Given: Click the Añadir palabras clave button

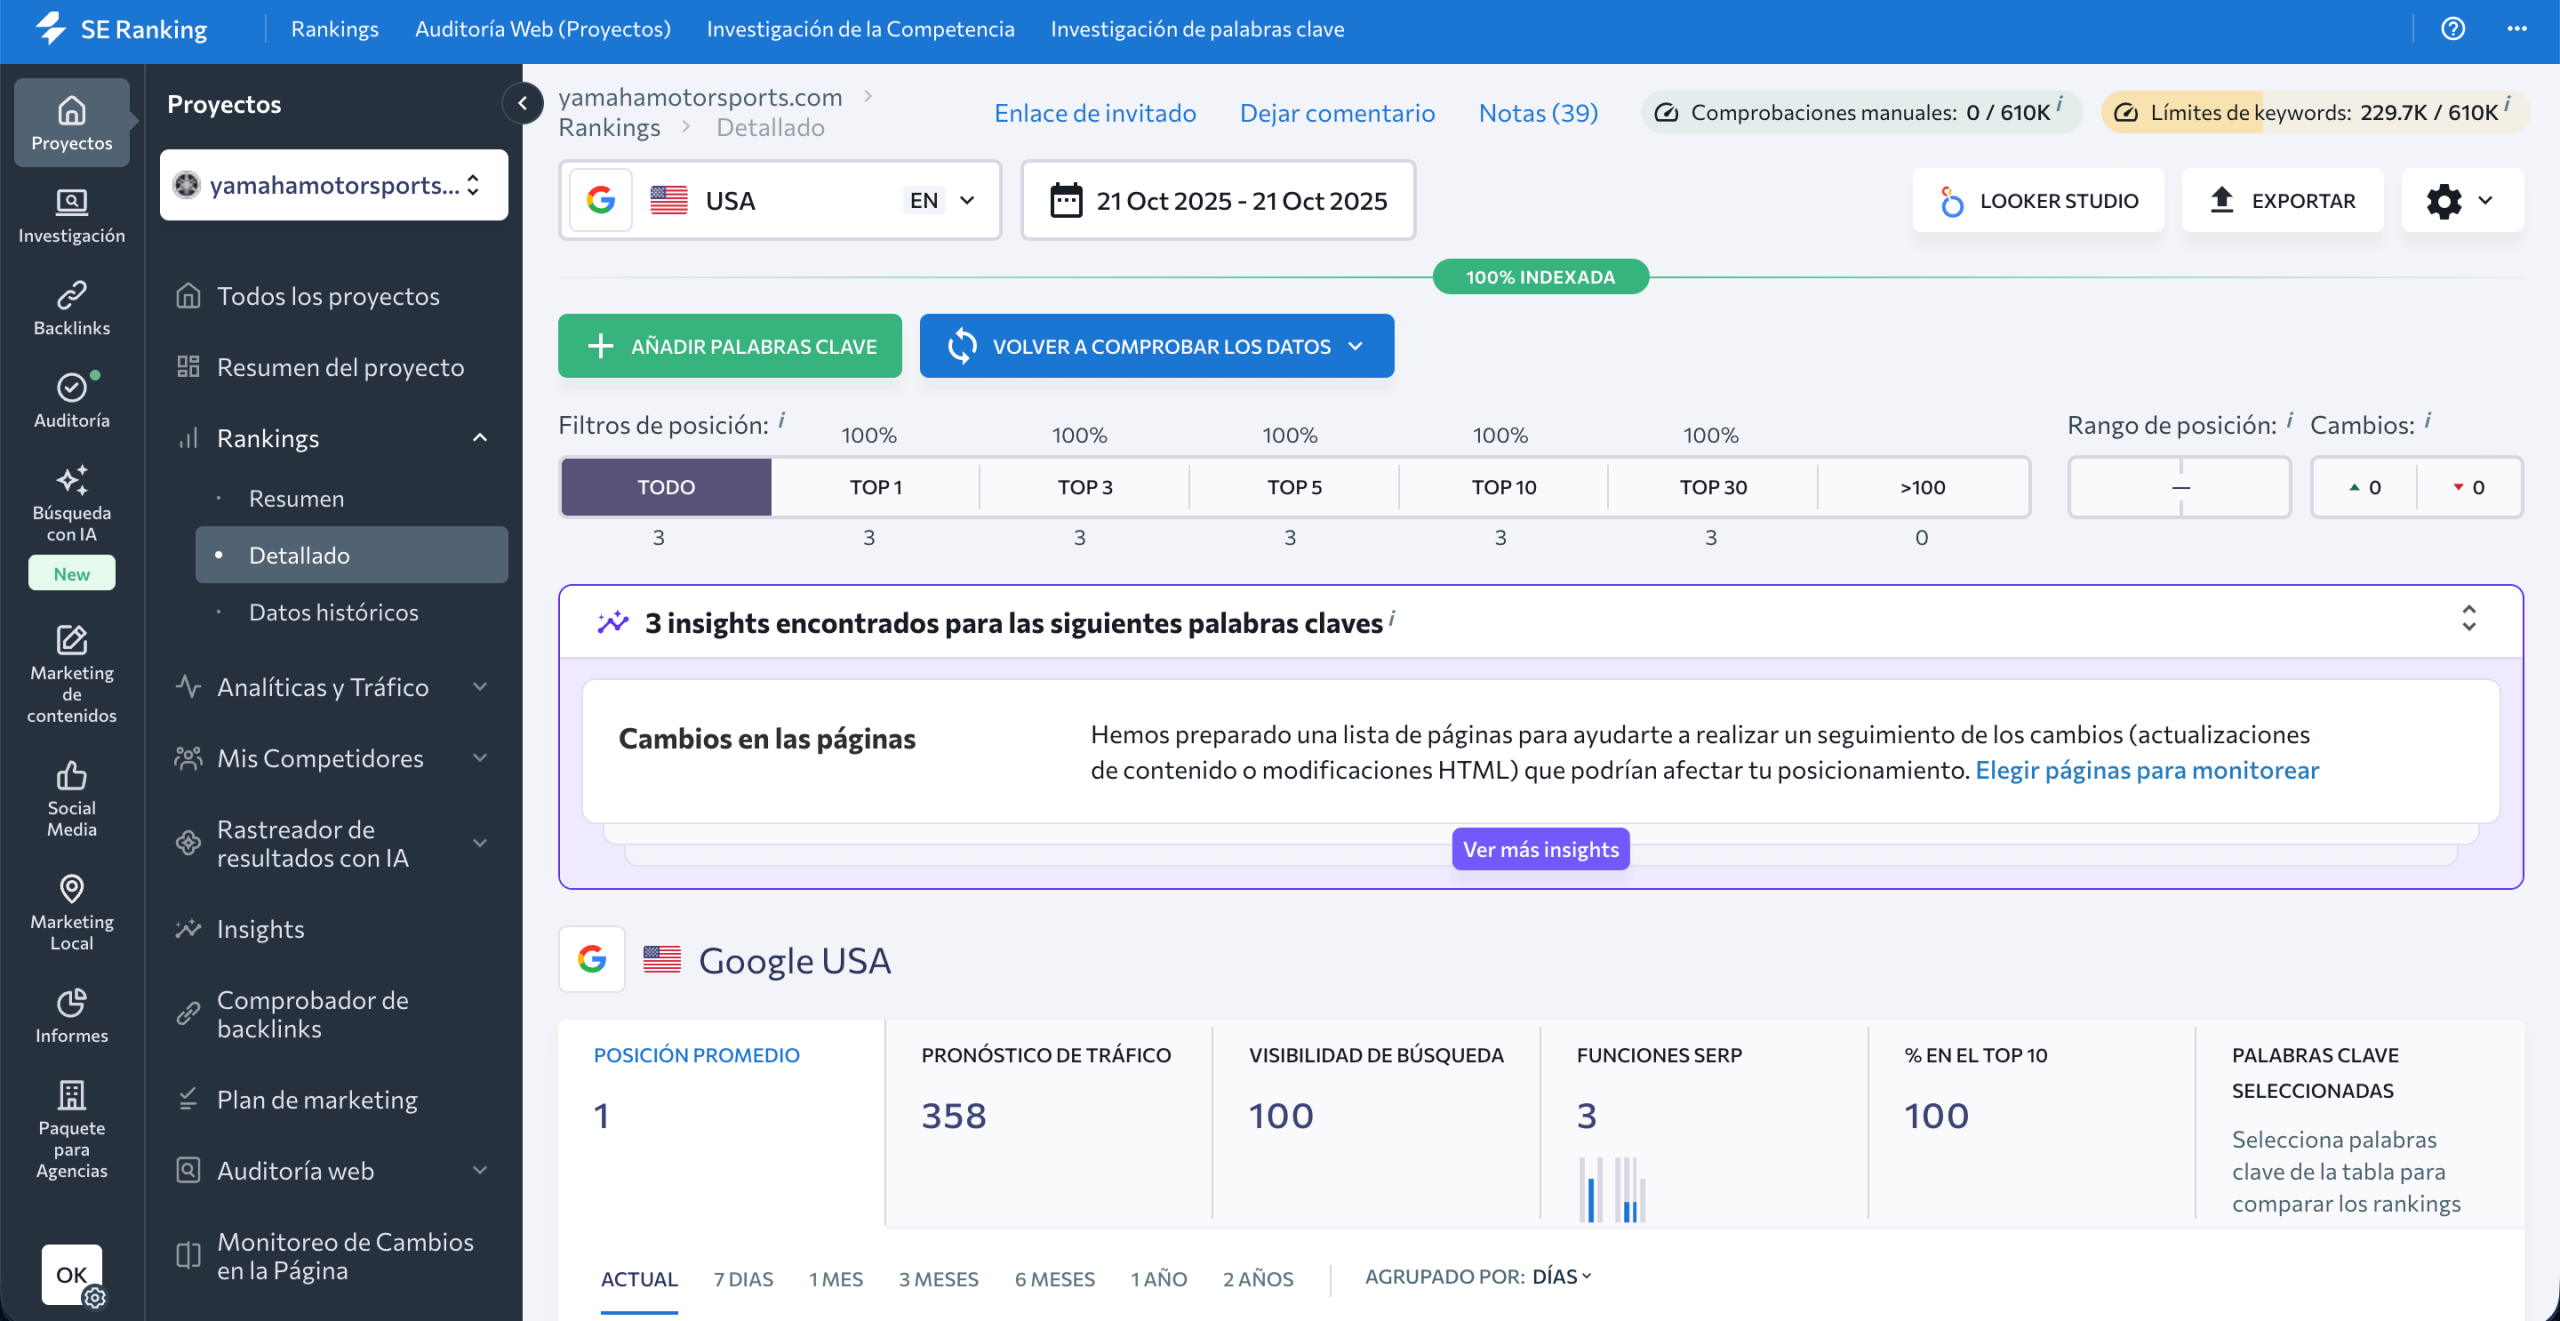Looking at the screenshot, I should pyautogui.click(x=729, y=346).
